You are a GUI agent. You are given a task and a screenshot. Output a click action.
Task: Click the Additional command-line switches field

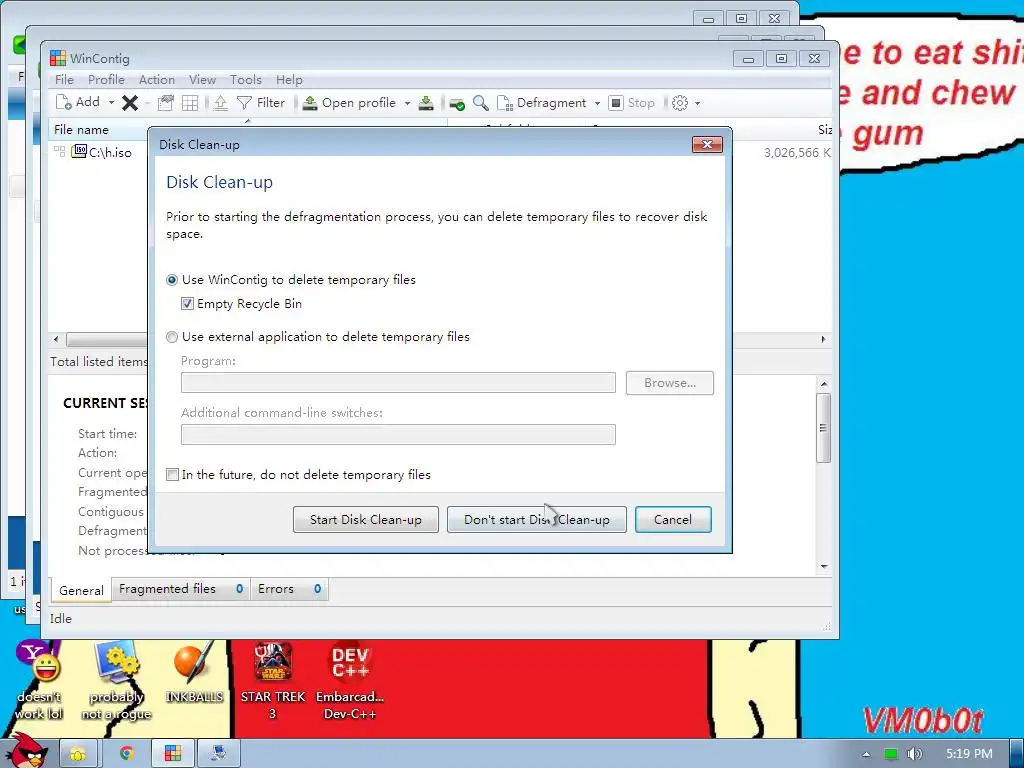[398, 434]
